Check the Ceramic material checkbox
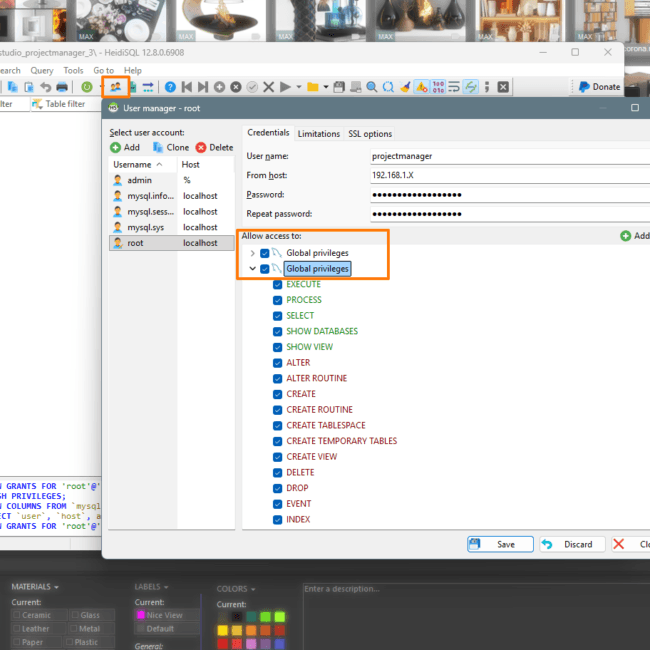The width and height of the screenshot is (650, 650). 17,615
